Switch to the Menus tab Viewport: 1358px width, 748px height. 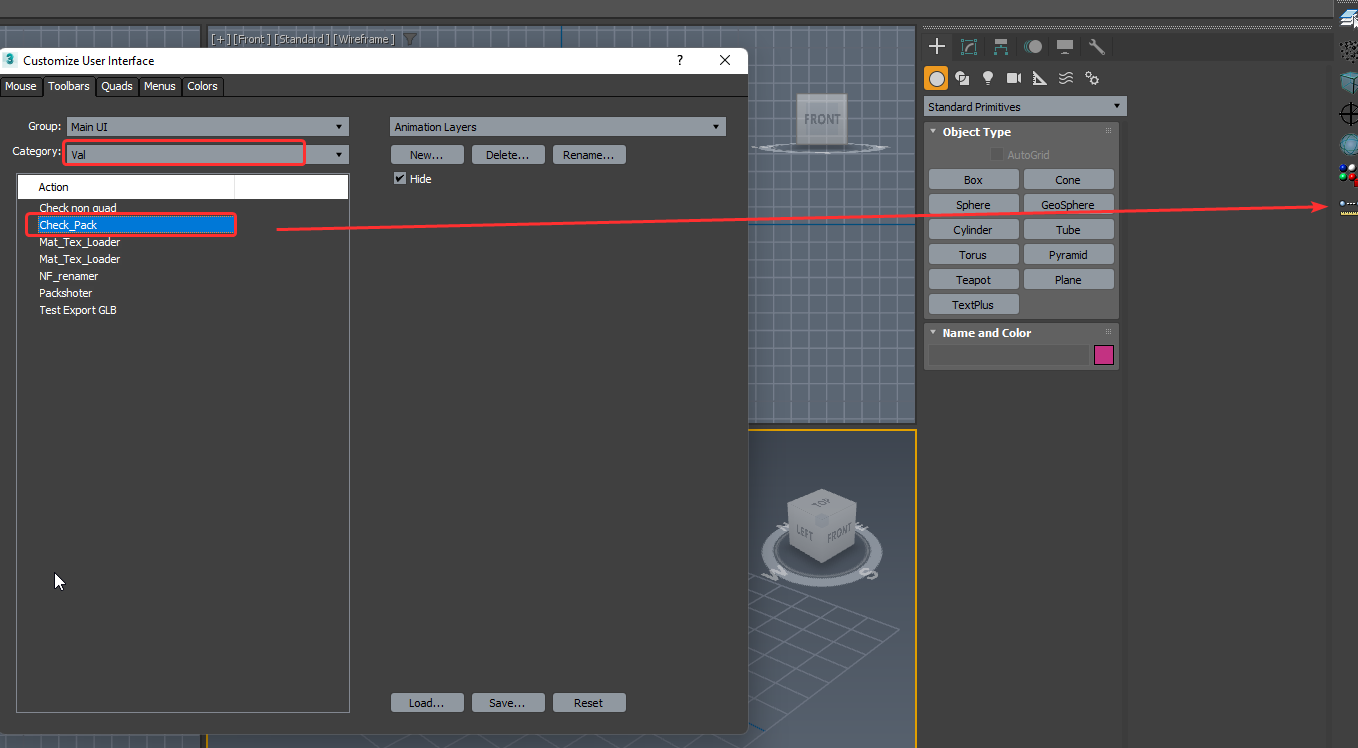coord(160,86)
